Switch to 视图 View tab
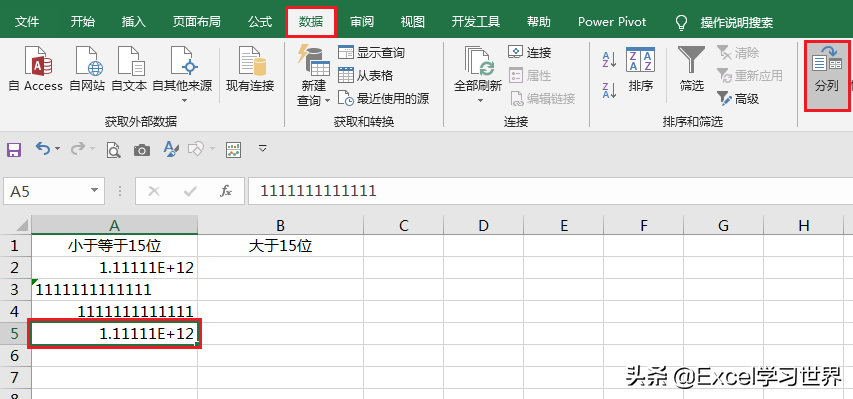853x399 pixels. pos(412,22)
